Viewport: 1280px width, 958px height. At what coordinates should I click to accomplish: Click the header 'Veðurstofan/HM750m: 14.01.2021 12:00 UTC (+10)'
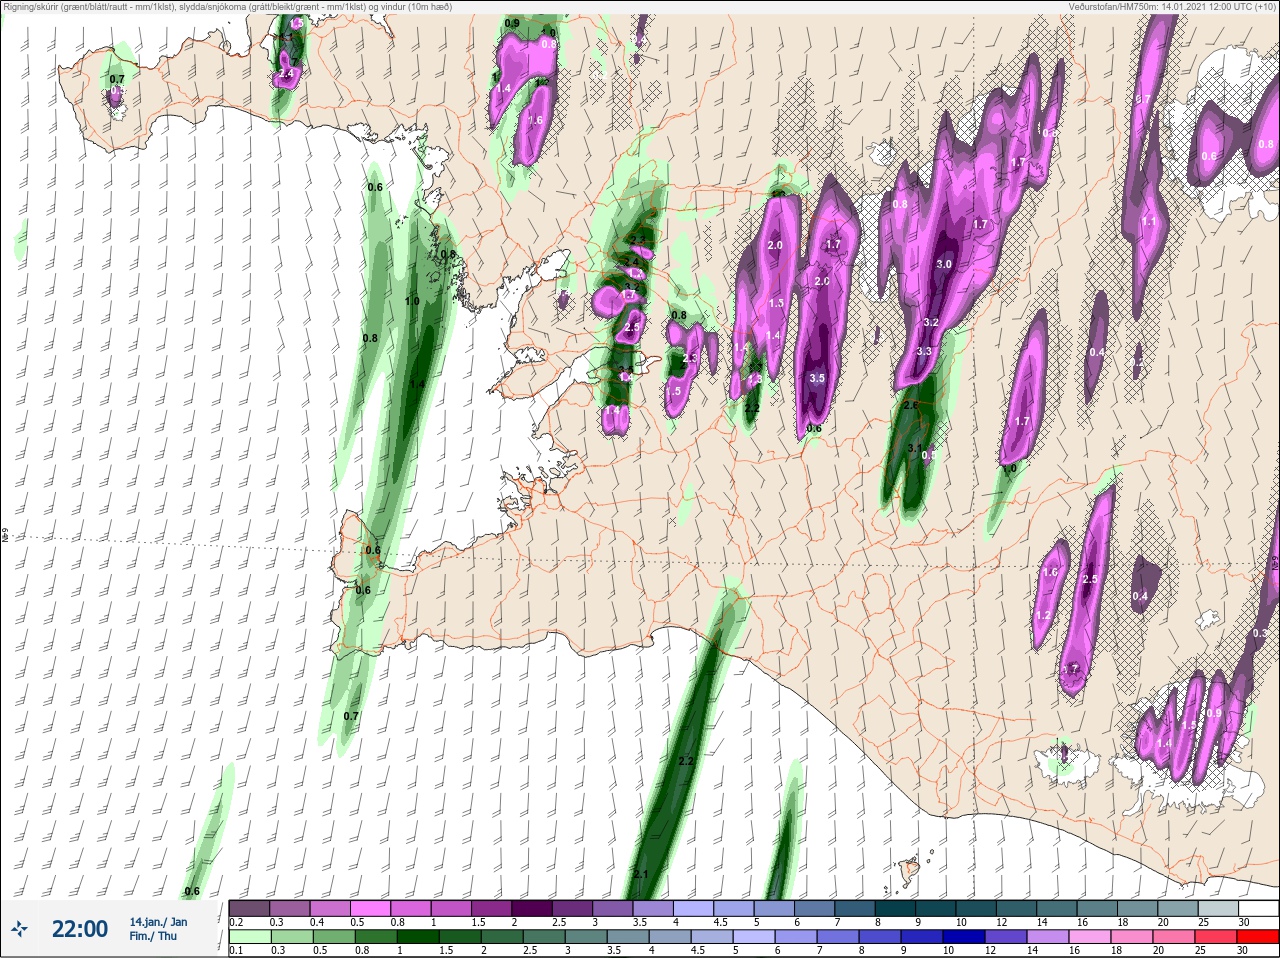click(x=1172, y=7)
